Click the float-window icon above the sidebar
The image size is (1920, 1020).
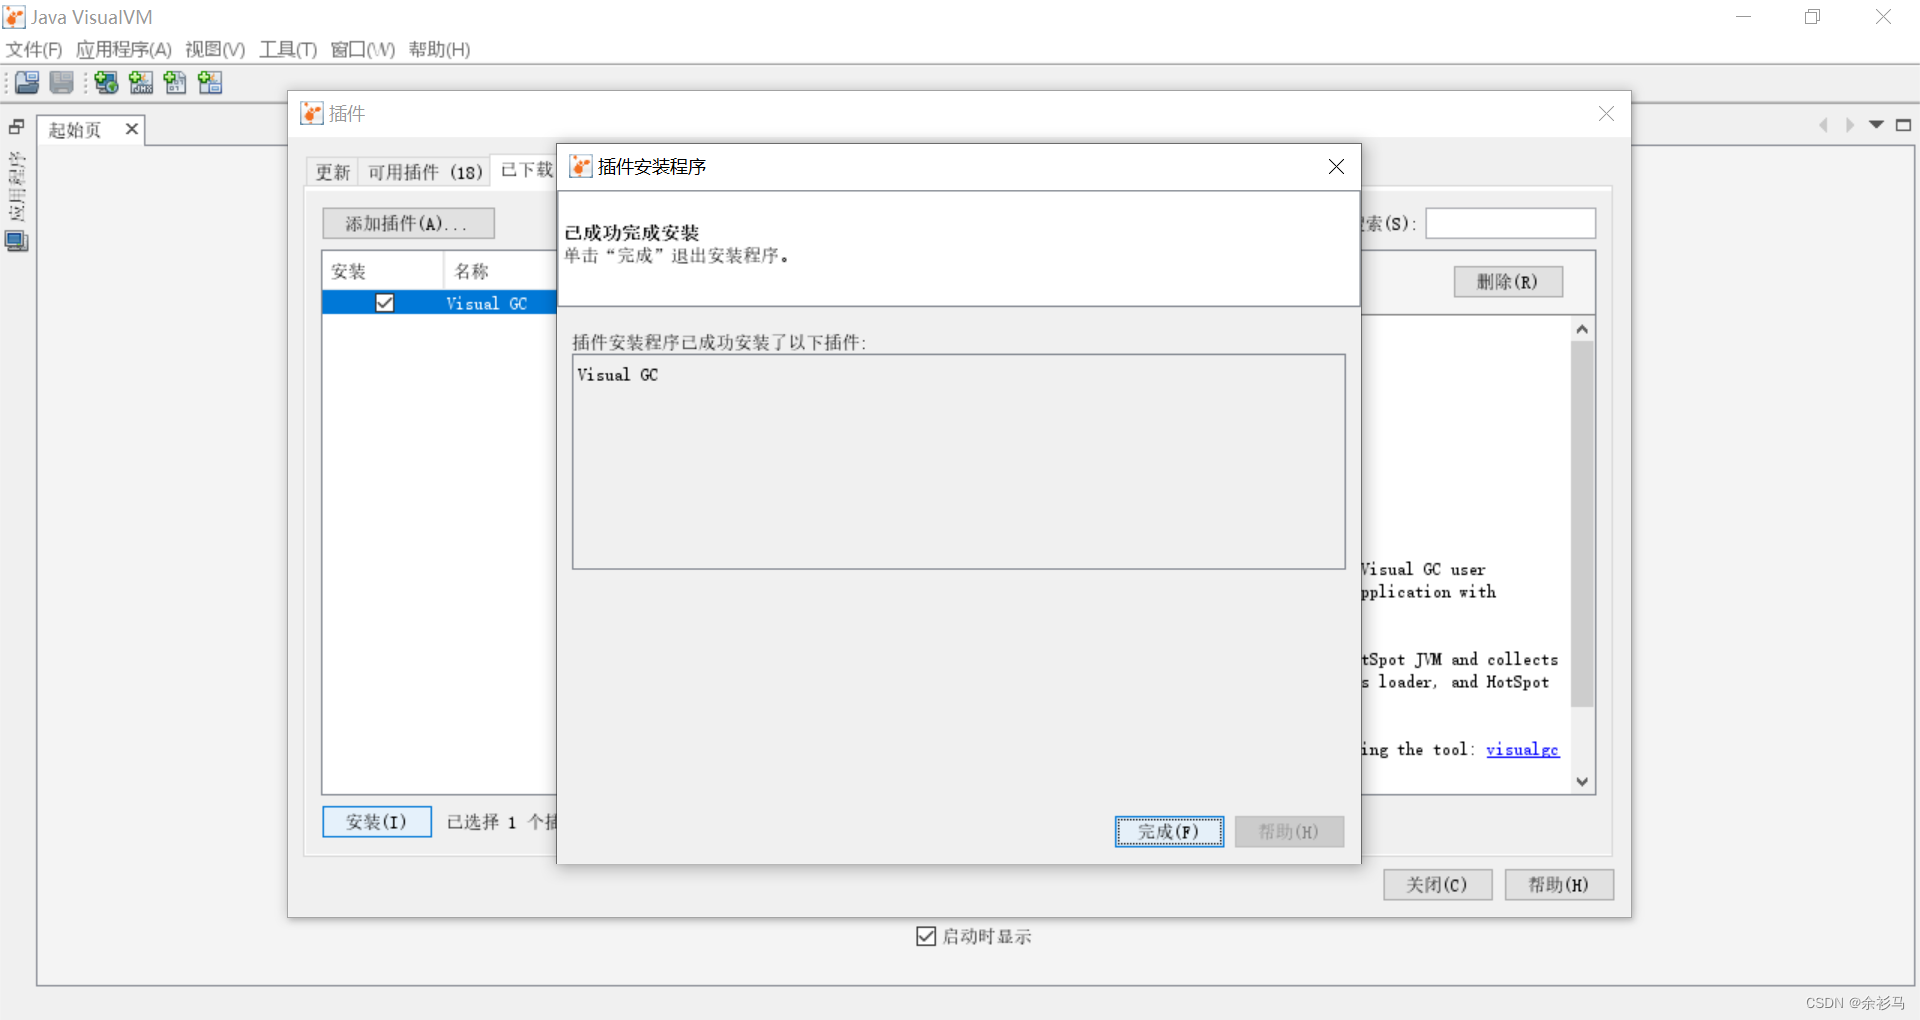coord(15,126)
